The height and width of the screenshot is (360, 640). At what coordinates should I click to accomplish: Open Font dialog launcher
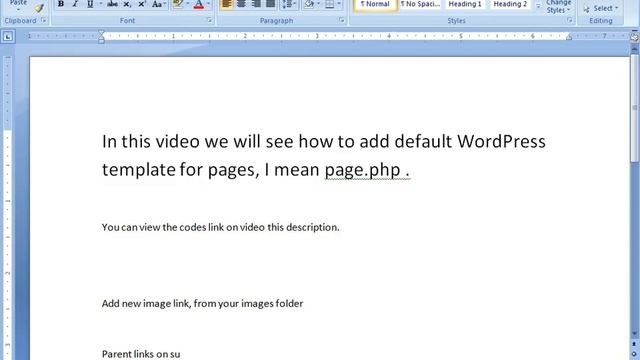coord(209,20)
